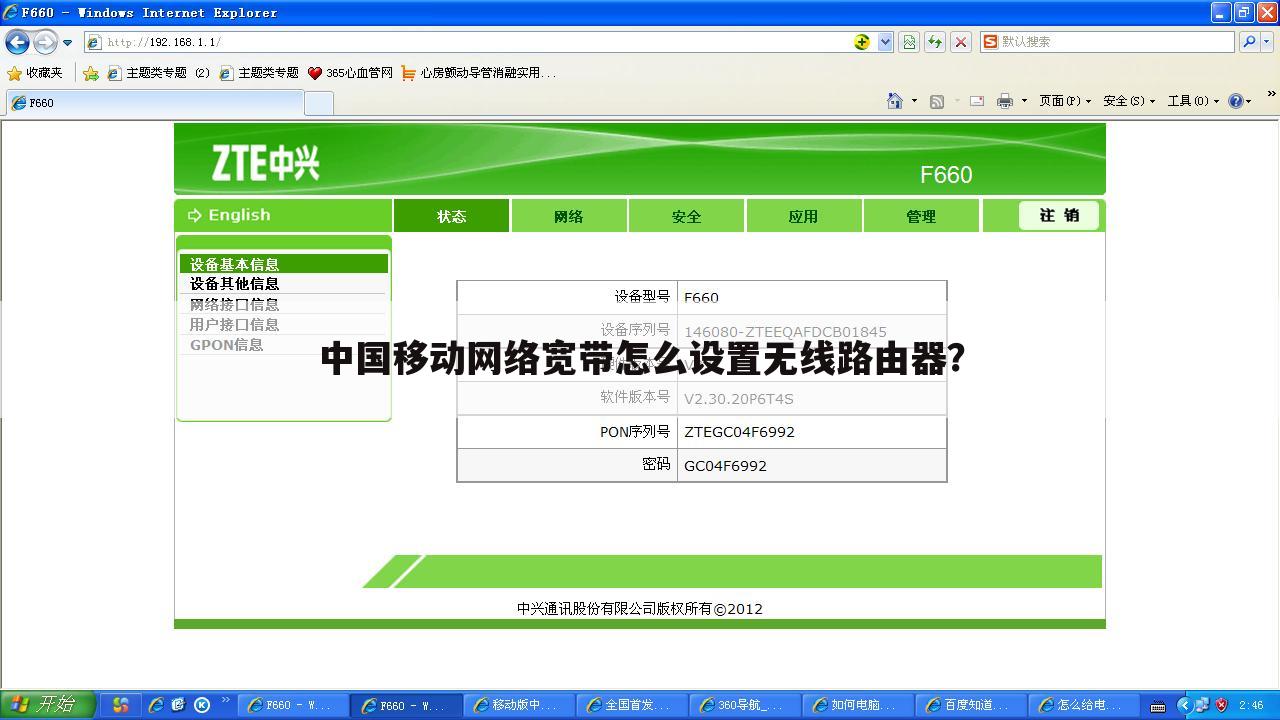Switch to the 移动版中 taskbar window

click(518, 705)
